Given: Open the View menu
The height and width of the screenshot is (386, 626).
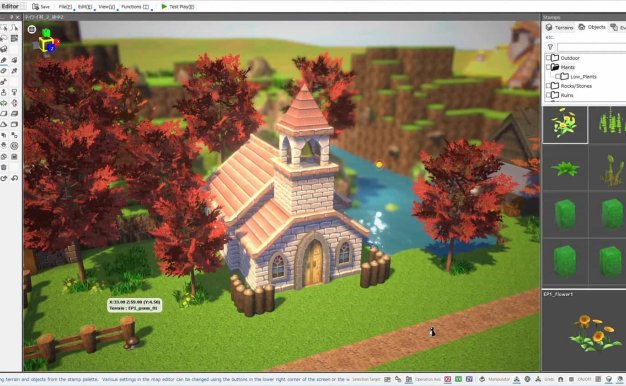Looking at the screenshot, I should click(106, 6).
